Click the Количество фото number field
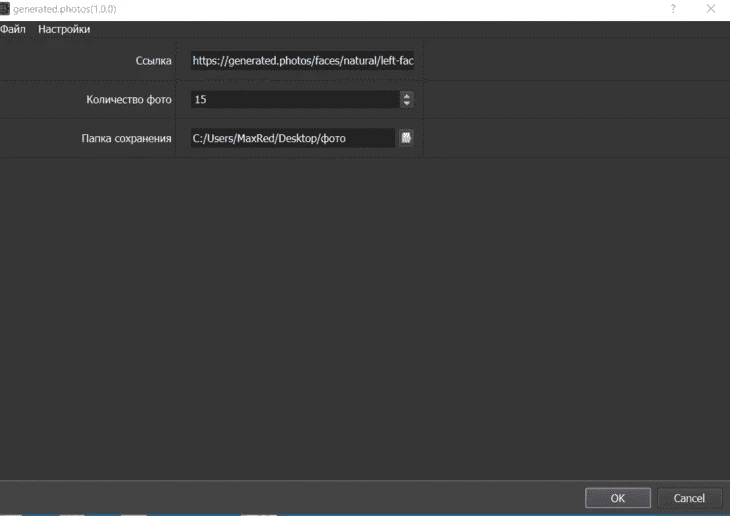Image resolution: width=730 pixels, height=516 pixels. click(295, 99)
